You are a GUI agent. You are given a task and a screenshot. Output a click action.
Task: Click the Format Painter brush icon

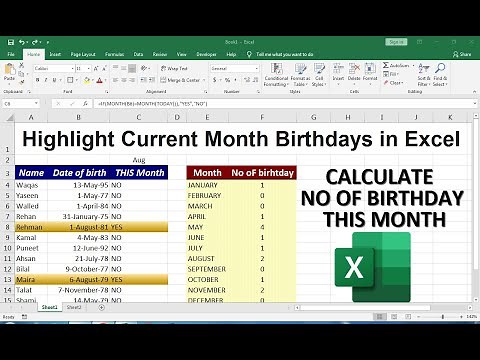click(21, 82)
